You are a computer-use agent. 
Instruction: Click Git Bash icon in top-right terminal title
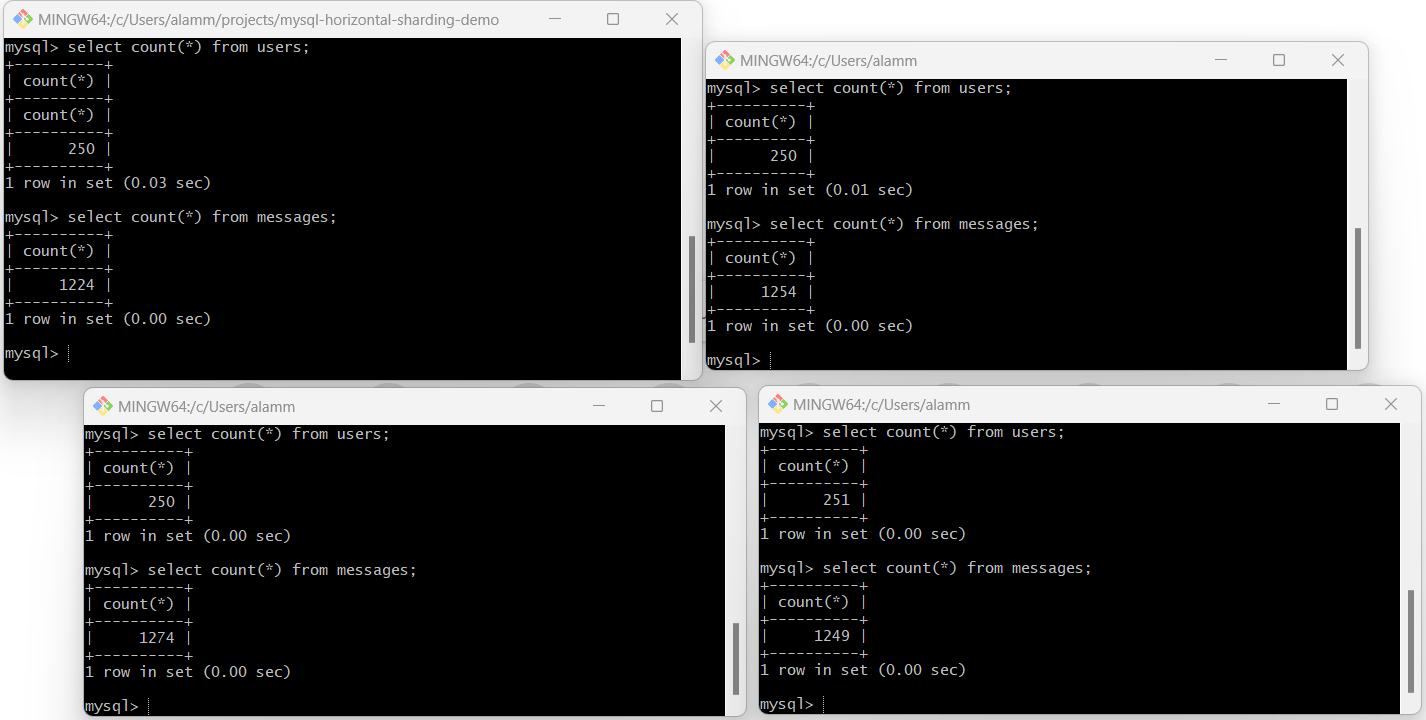click(x=724, y=60)
